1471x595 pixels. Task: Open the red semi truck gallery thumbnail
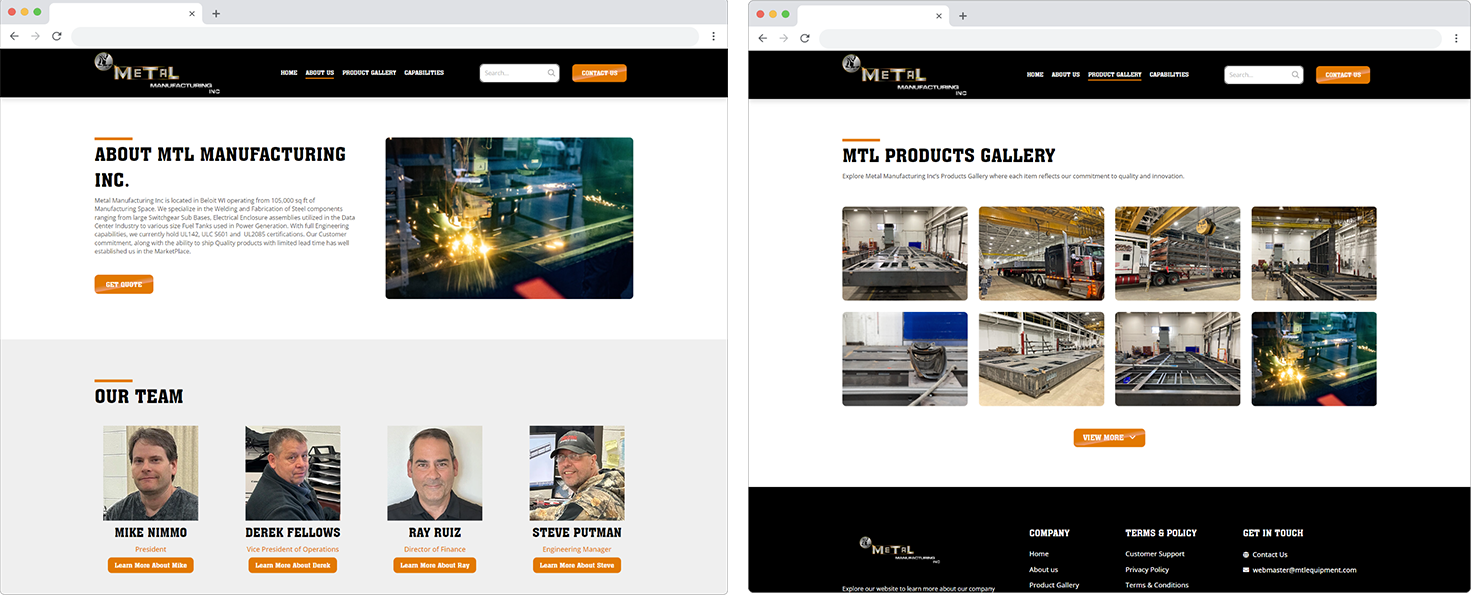coord(1041,253)
